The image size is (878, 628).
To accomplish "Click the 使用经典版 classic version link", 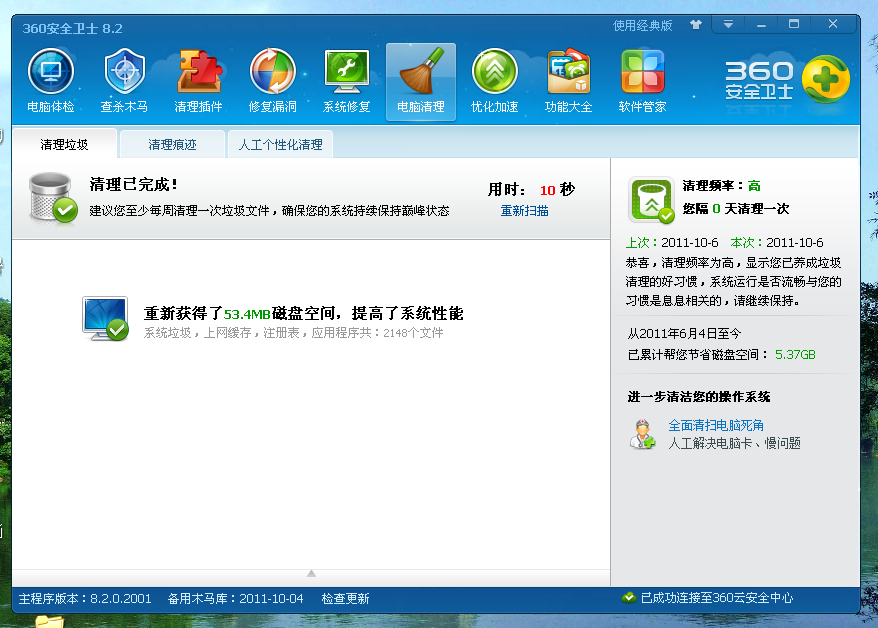I will (x=642, y=25).
